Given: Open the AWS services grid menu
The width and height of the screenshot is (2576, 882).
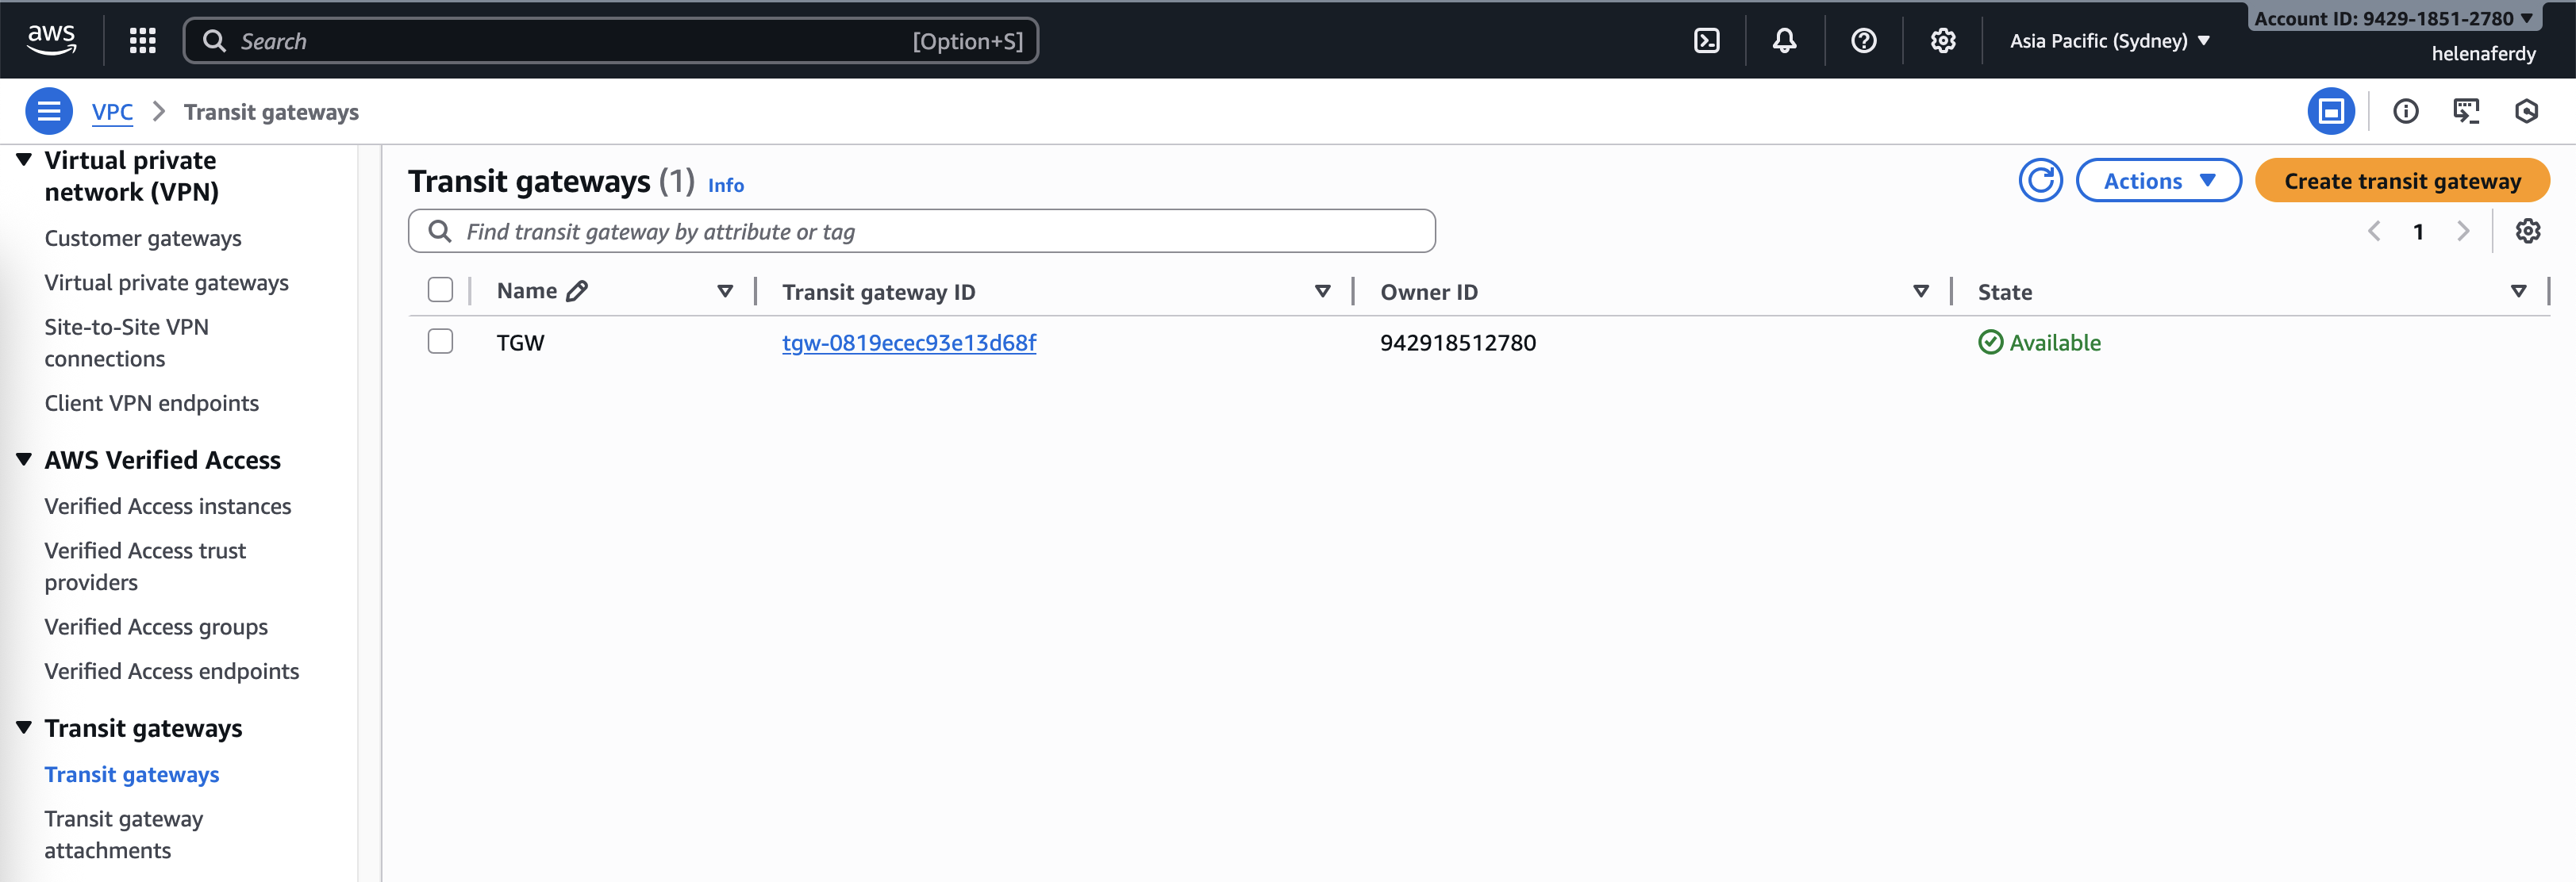Looking at the screenshot, I should (x=143, y=41).
